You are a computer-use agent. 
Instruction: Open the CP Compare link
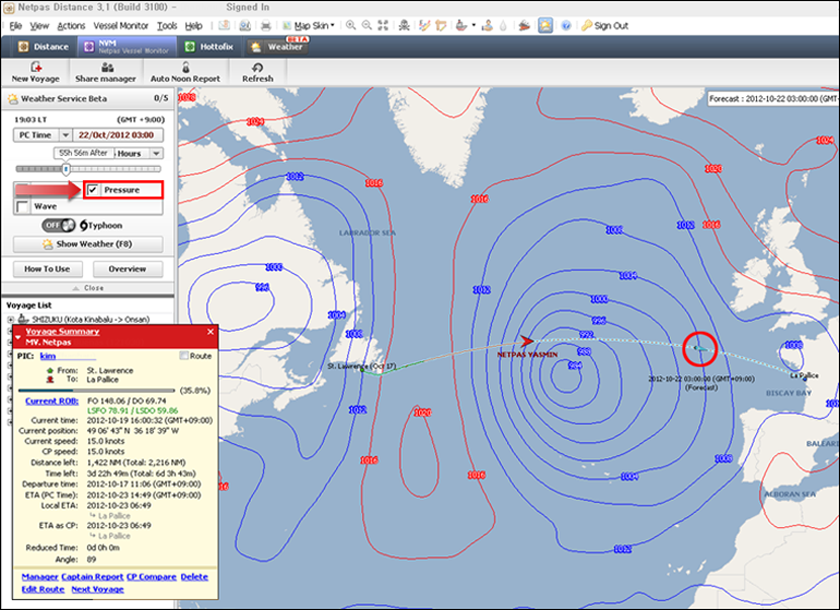(151, 577)
